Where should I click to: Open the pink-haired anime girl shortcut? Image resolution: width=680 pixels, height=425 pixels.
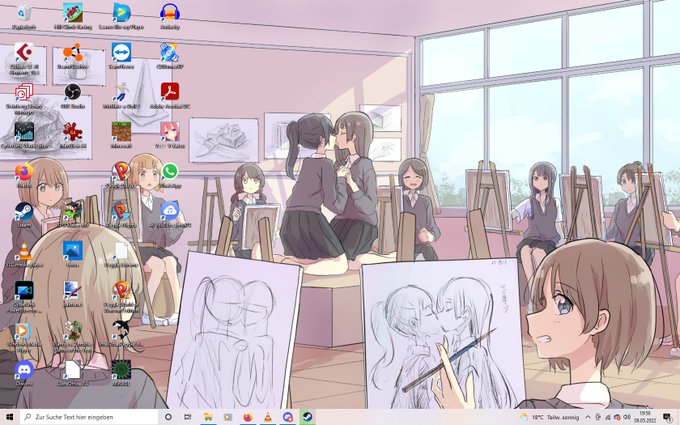170,135
